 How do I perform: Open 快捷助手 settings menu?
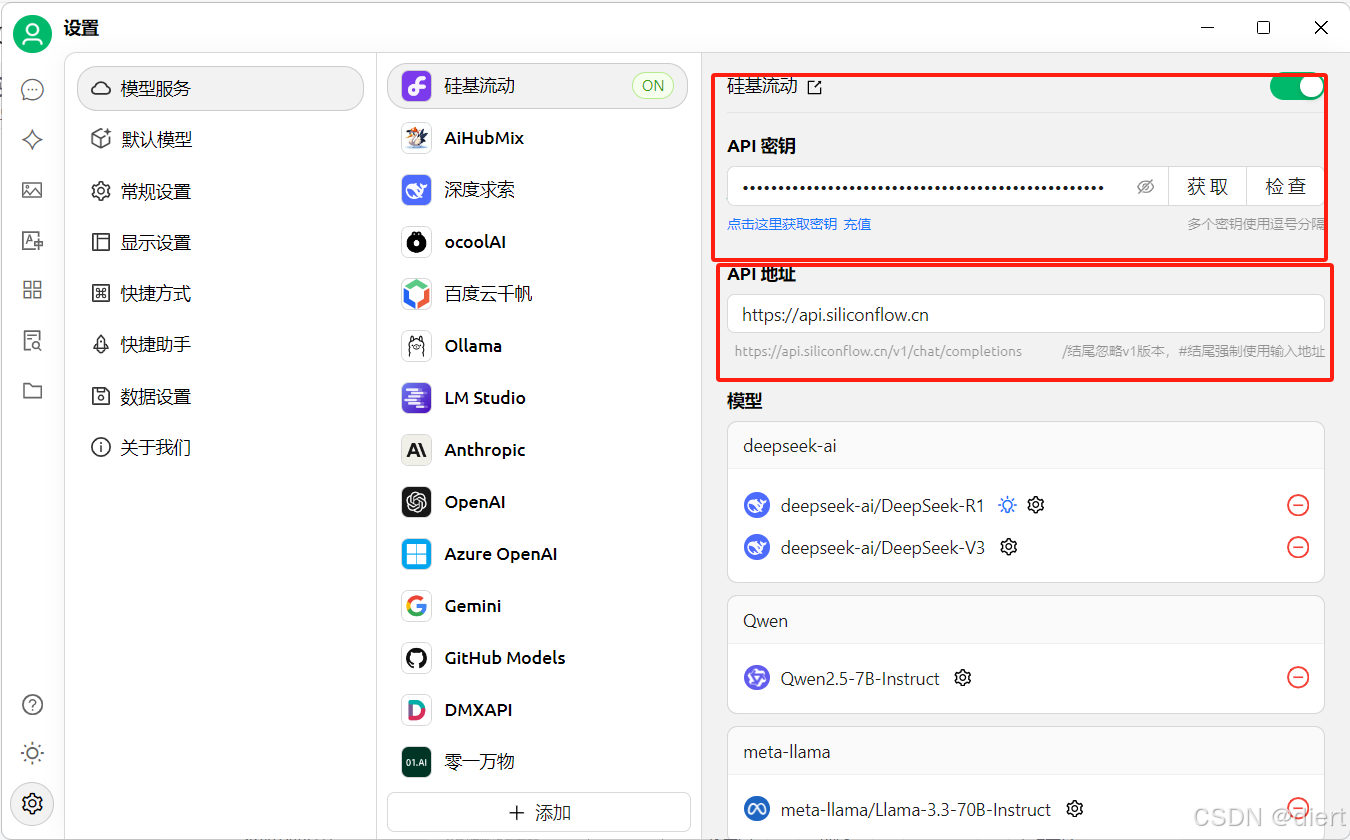[x=220, y=344]
